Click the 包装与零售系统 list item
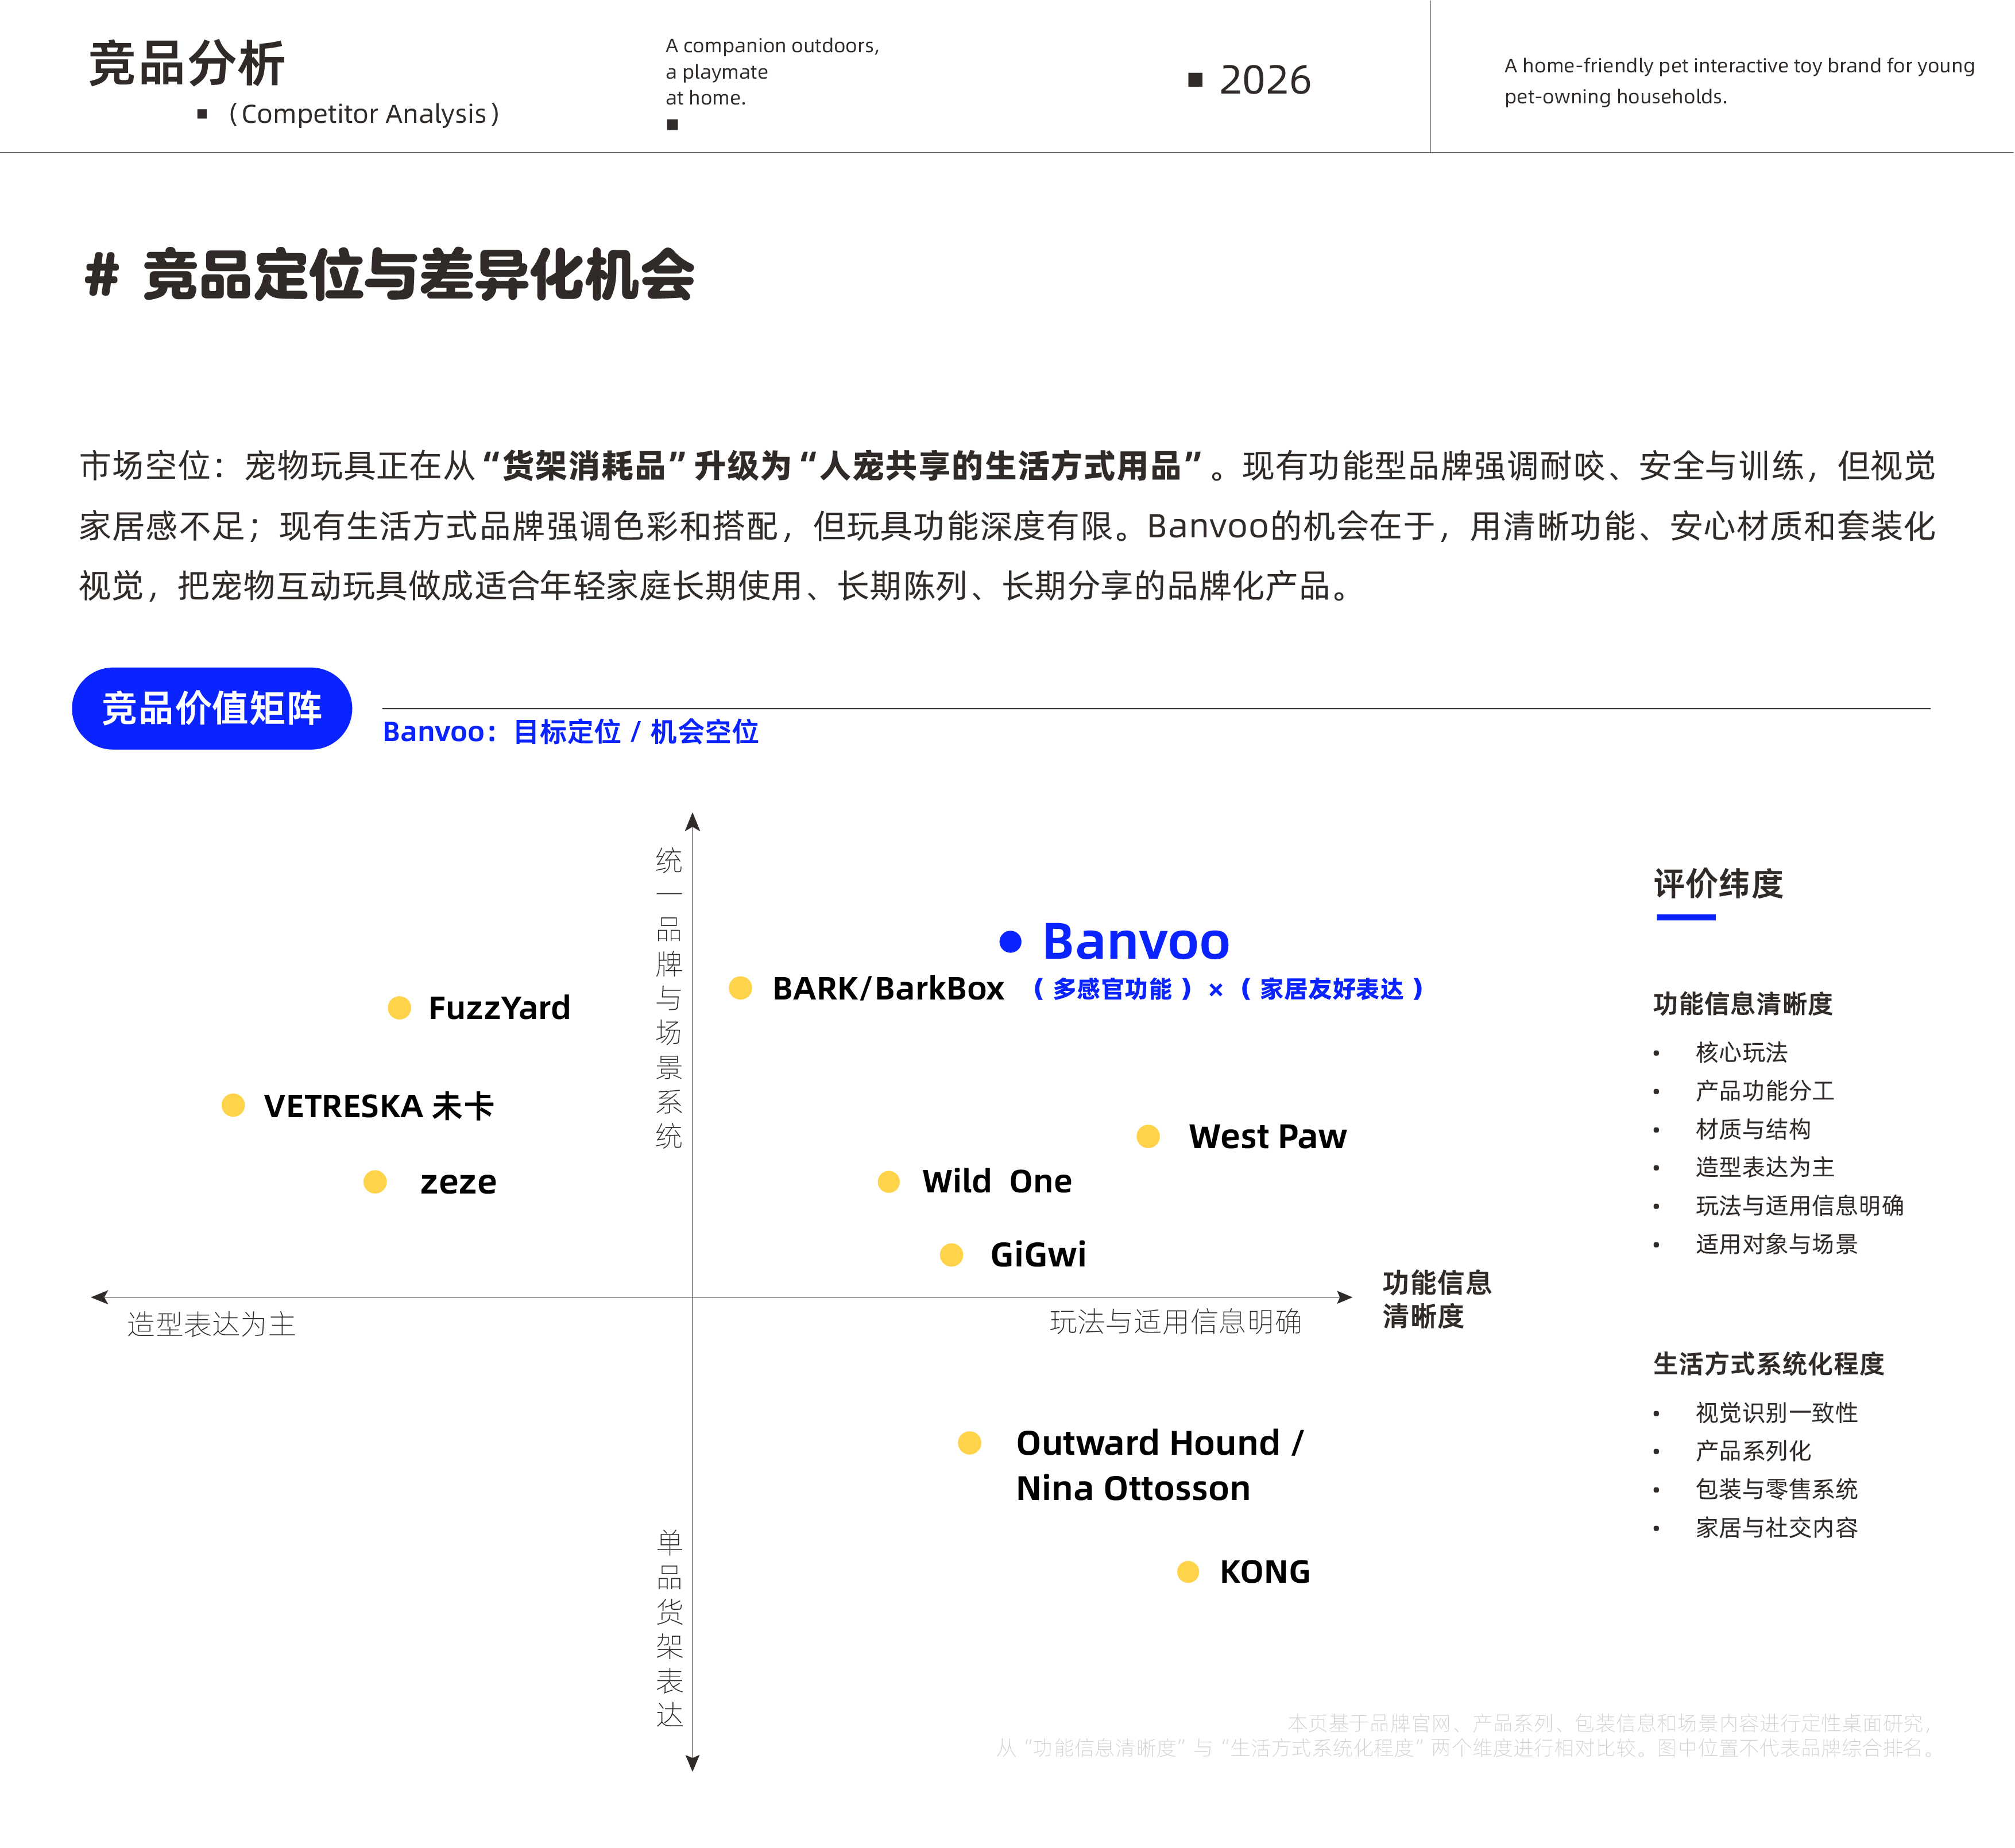This screenshot has width=2015, height=1848. pos(1776,1489)
